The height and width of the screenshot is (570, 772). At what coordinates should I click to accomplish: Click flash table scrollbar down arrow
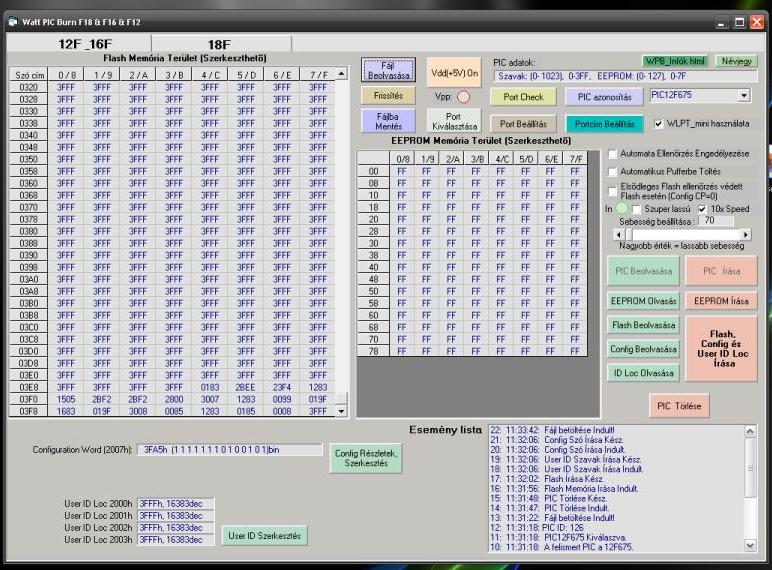341,411
